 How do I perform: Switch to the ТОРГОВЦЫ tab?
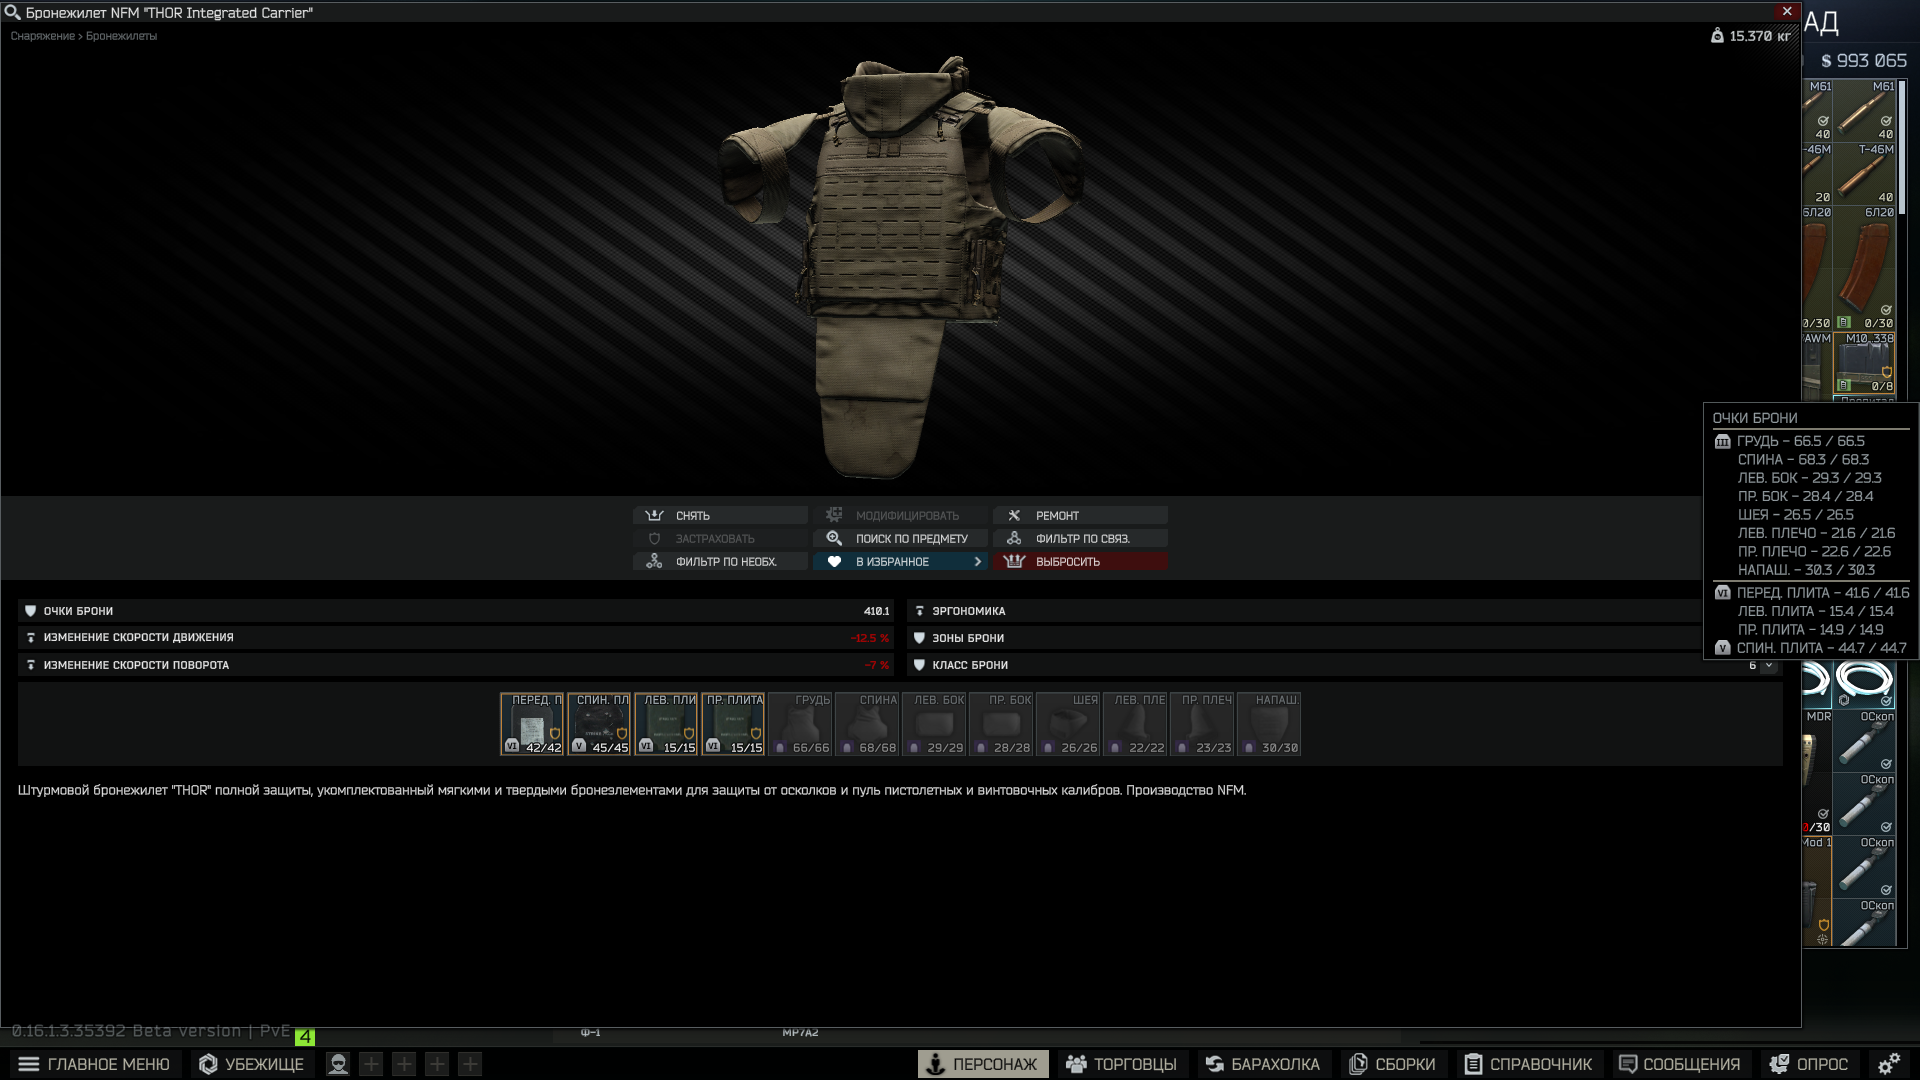point(1121,1064)
